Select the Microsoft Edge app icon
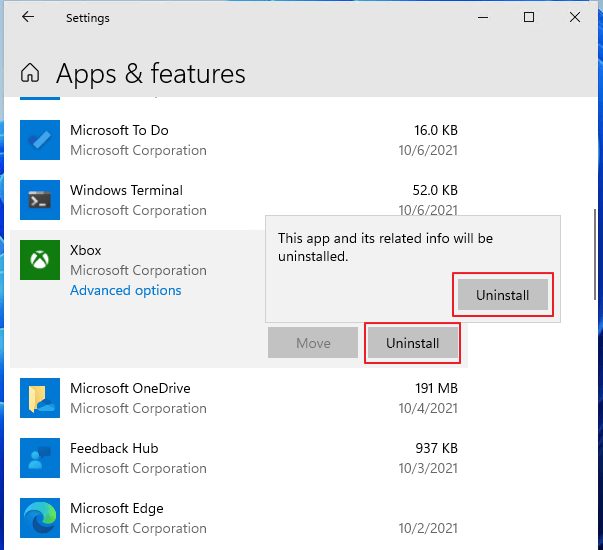Viewport: 603px width, 550px height. click(40, 518)
